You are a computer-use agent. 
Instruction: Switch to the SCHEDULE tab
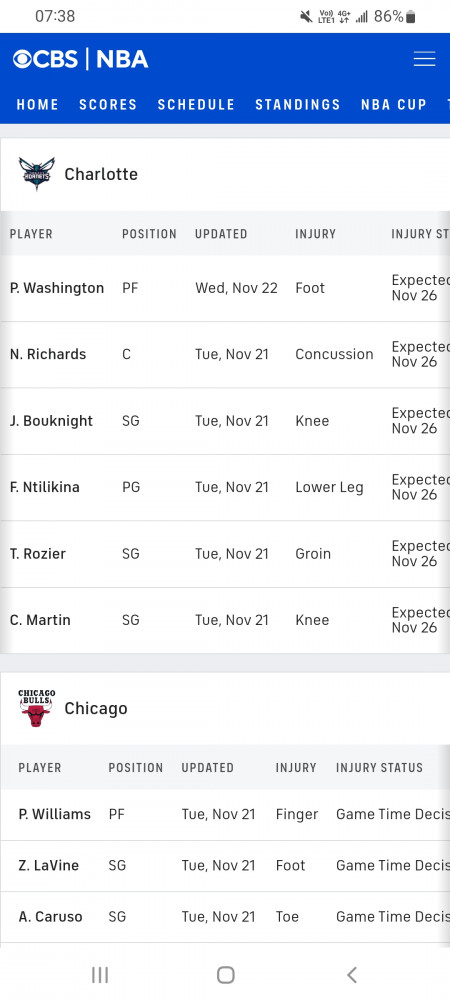[x=196, y=105]
